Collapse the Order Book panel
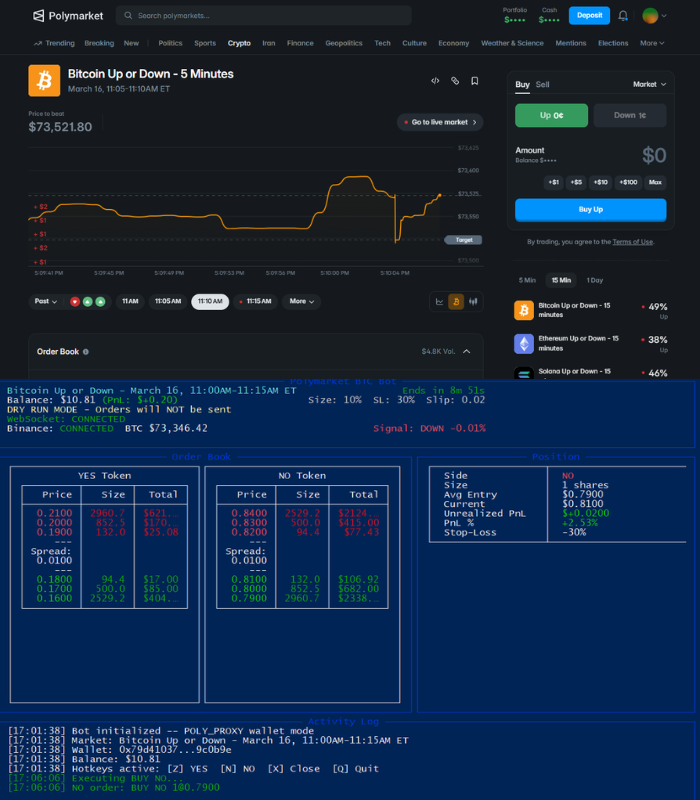This screenshot has height=800, width=700. 466,352
